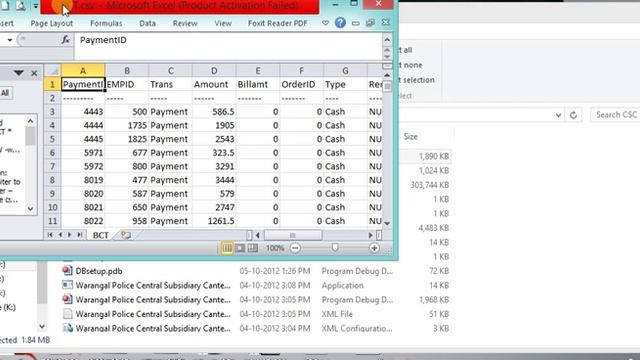Image resolution: width=640 pixels, height=360 pixels.
Task: Click Explorer refresh button
Action: pos(573,115)
